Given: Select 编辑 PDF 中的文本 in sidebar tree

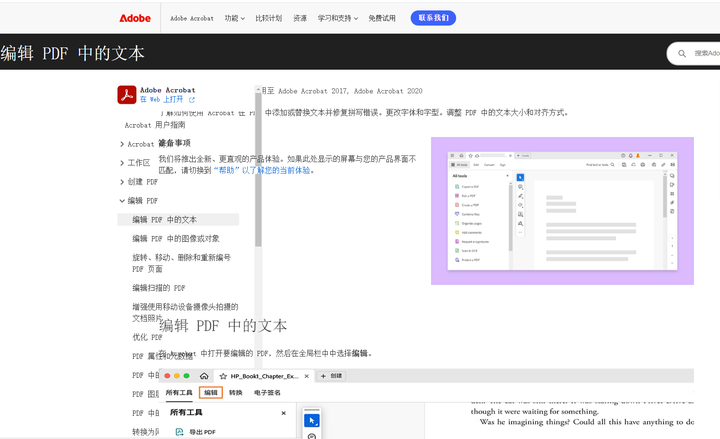Looking at the screenshot, I should click(x=178, y=220).
